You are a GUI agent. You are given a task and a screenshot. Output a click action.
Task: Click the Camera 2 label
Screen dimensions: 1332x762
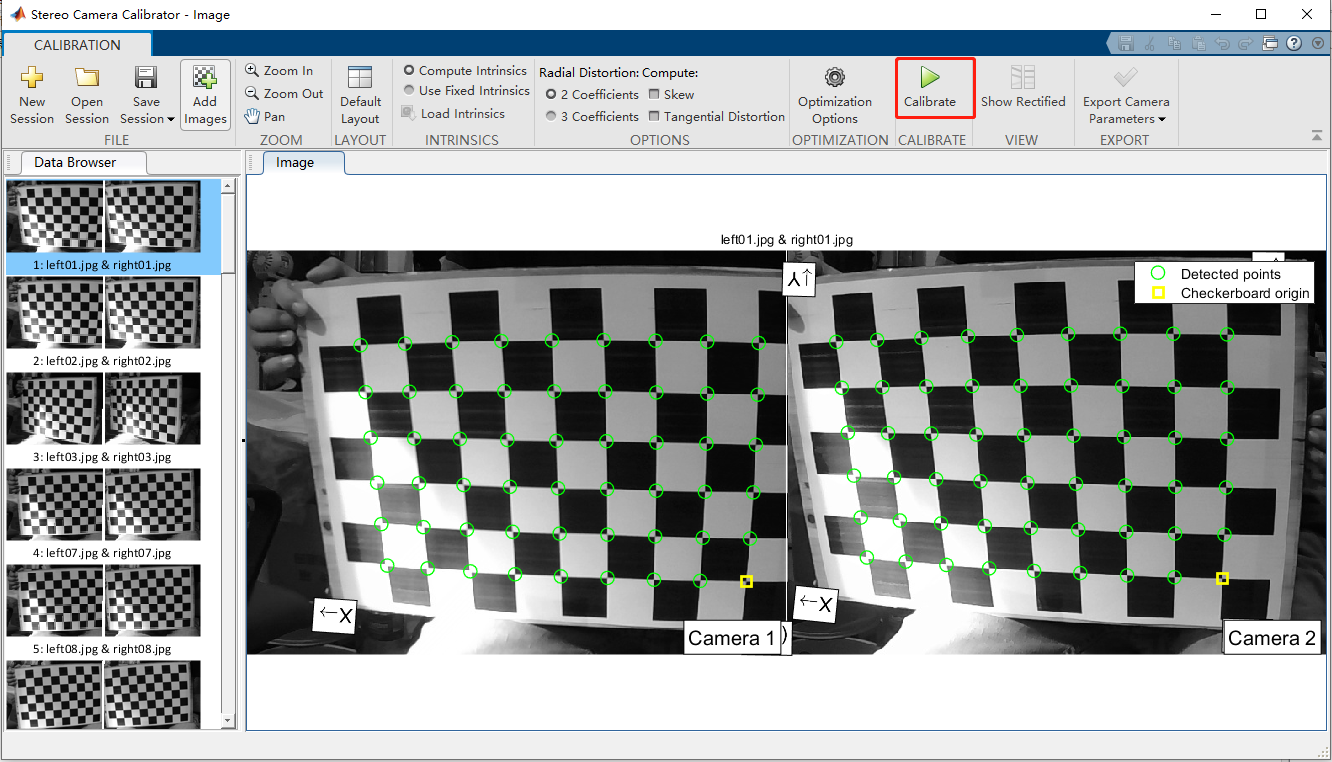1272,638
